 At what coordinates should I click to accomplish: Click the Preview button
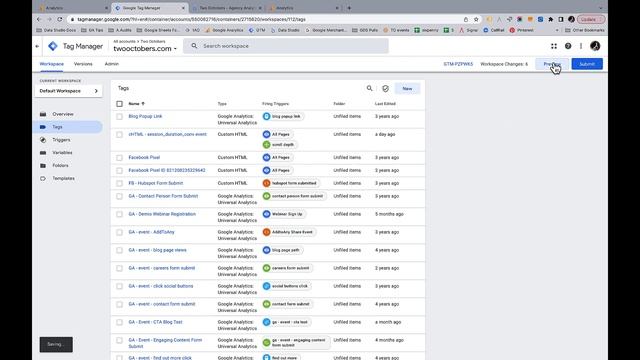pyautogui.click(x=552, y=64)
